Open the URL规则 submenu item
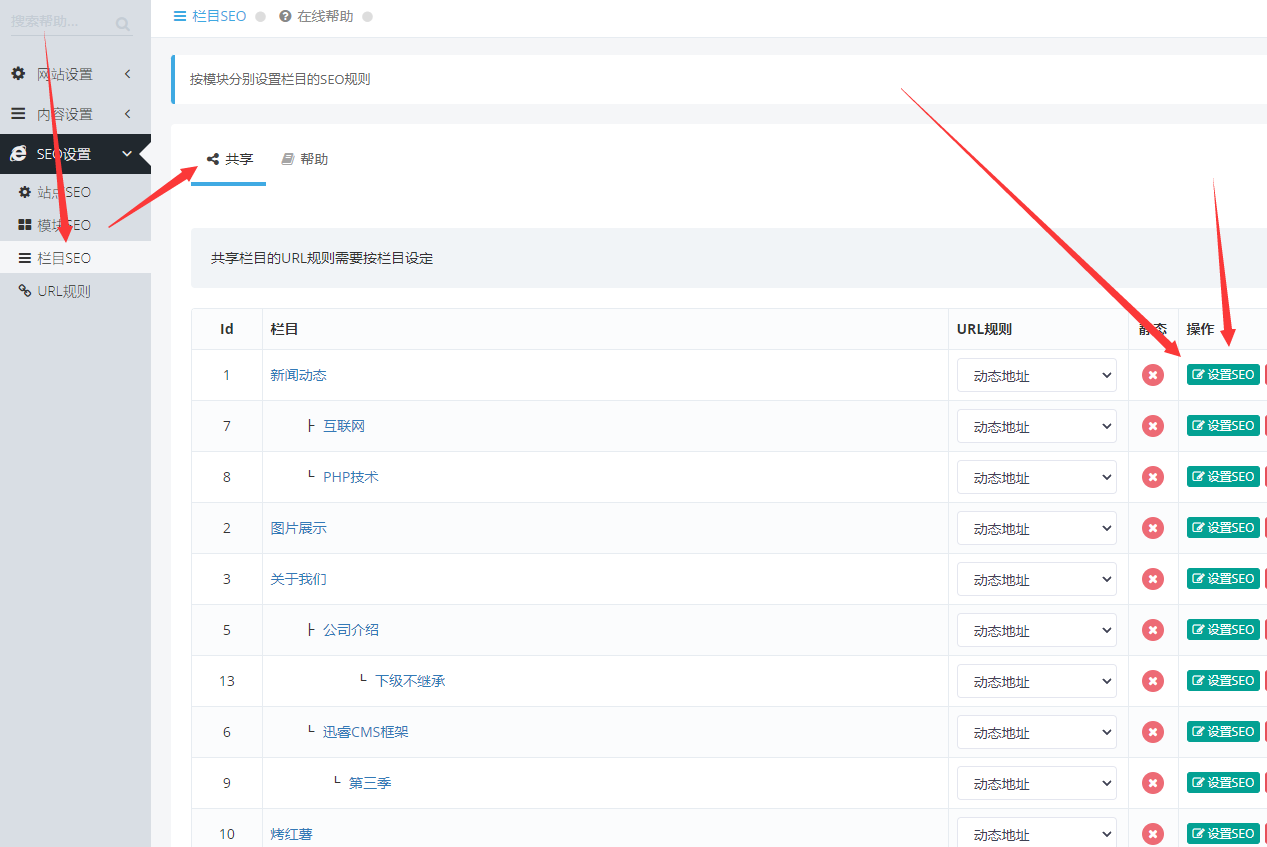The height and width of the screenshot is (847, 1267). click(75, 291)
